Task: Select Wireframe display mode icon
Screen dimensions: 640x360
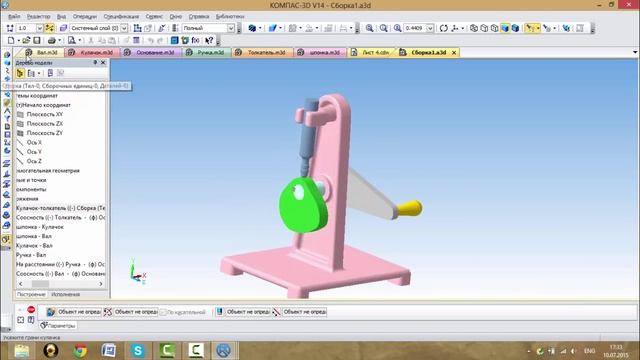Action: (474, 28)
